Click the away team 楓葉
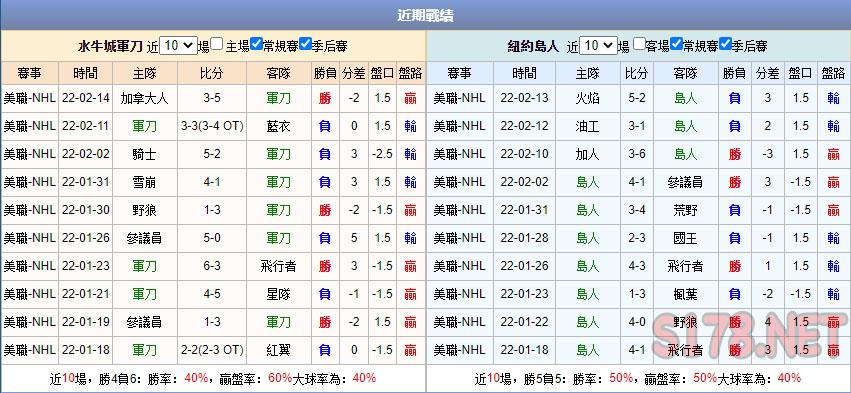The height and width of the screenshot is (393, 851). point(685,294)
